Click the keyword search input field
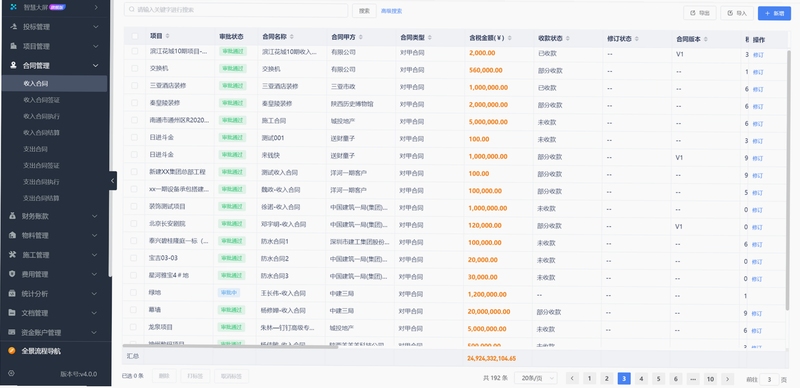The height and width of the screenshot is (388, 800). (x=236, y=10)
